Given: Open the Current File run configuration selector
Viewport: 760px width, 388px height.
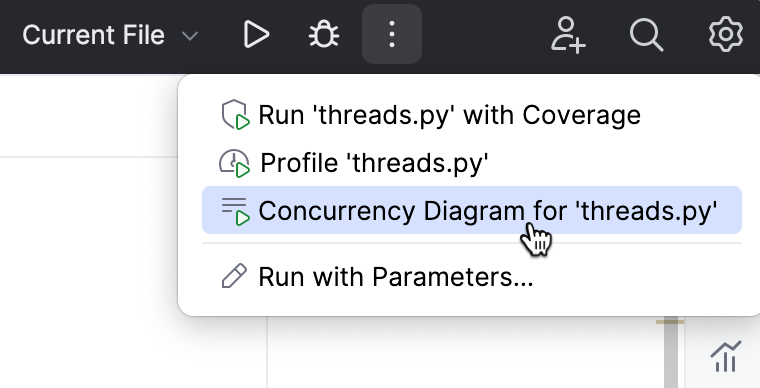Looking at the screenshot, I should [110, 35].
